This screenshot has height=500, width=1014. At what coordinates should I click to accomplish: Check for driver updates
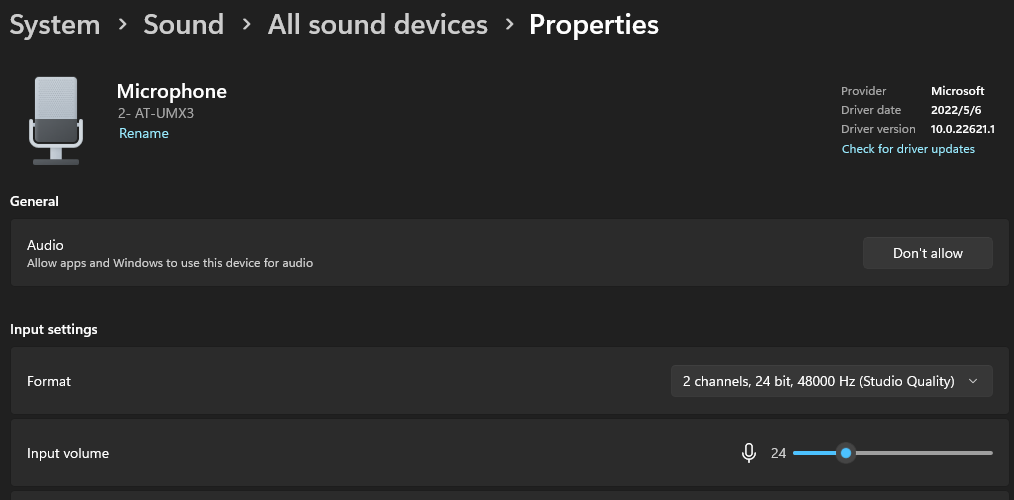[x=908, y=149]
